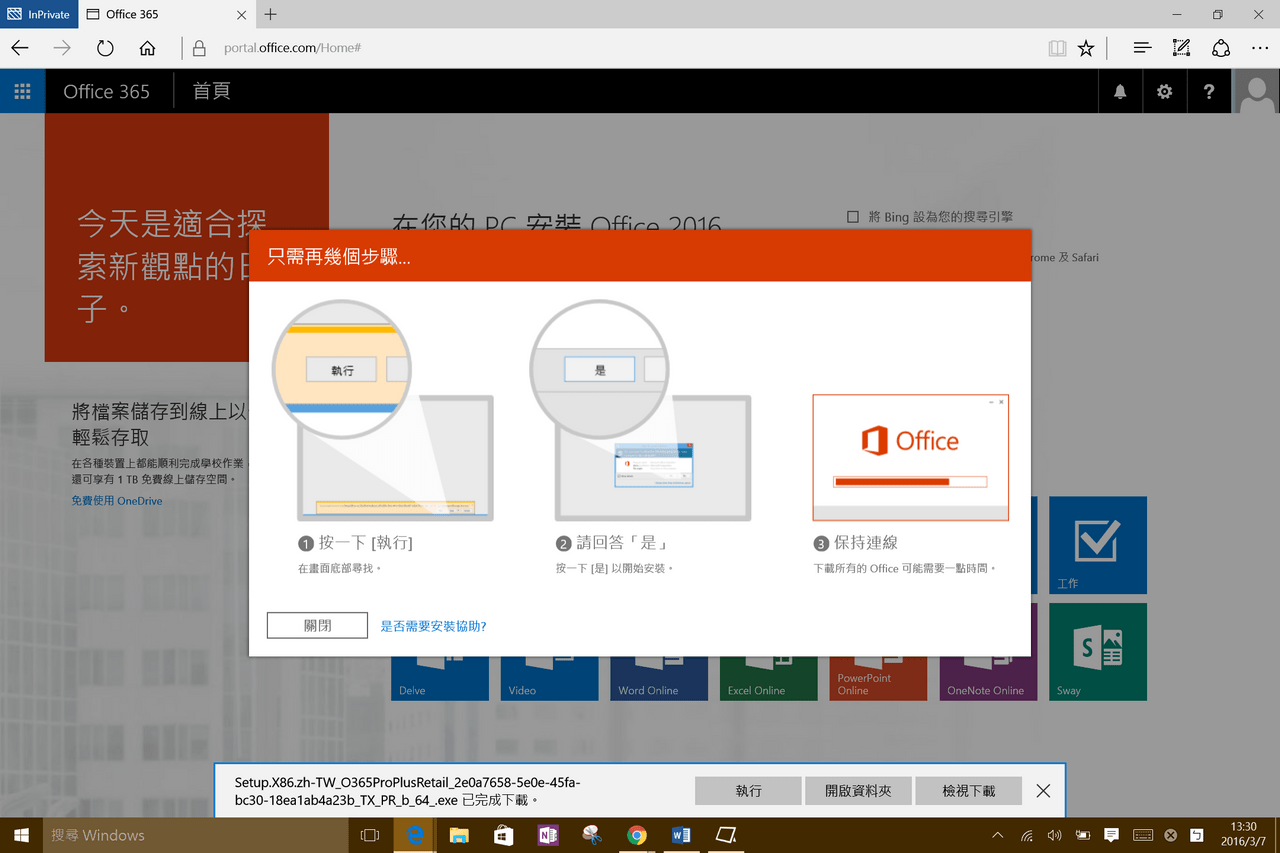Make a Web Note in Edge

pyautogui.click(x=1181, y=48)
